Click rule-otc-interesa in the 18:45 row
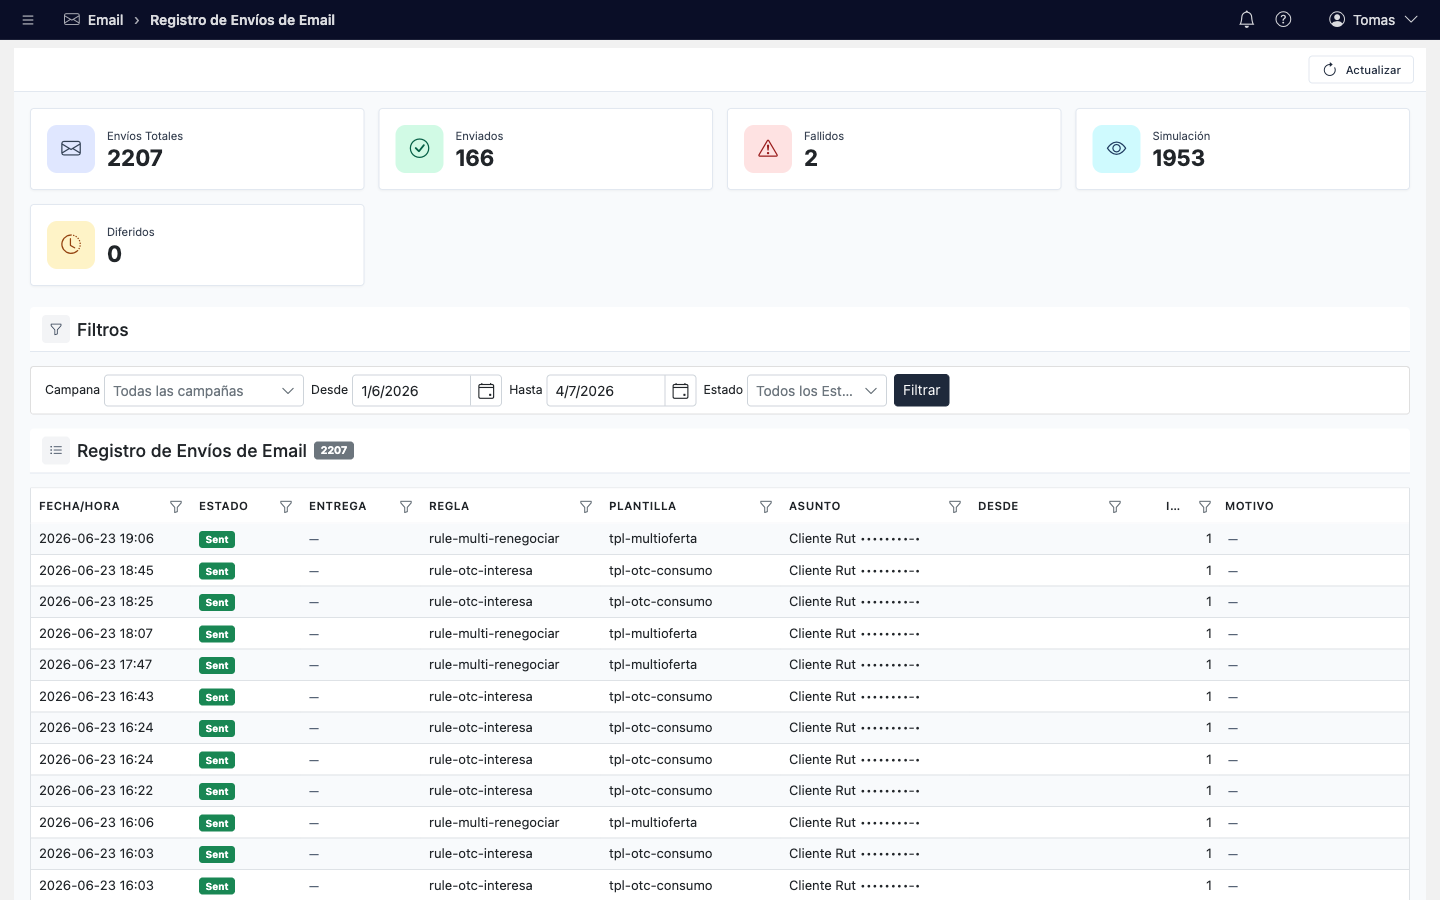This screenshot has height=900, width=1440. pyautogui.click(x=480, y=570)
